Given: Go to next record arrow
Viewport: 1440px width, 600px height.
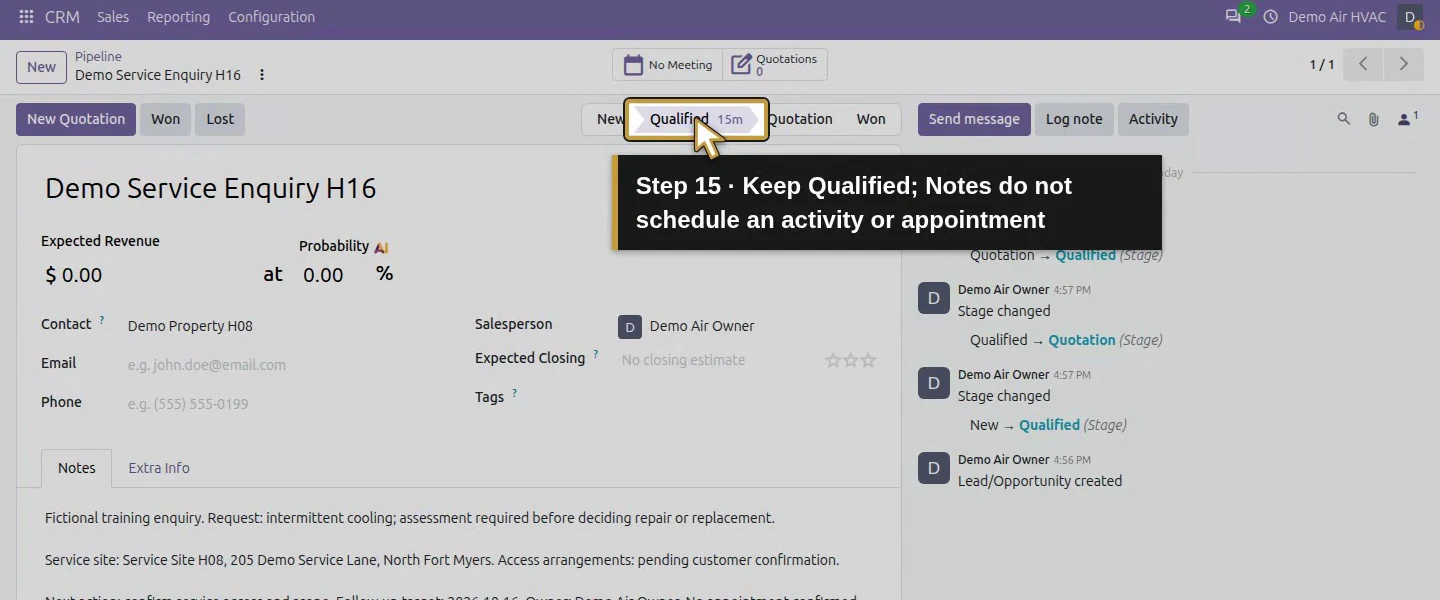Looking at the screenshot, I should pos(1403,64).
